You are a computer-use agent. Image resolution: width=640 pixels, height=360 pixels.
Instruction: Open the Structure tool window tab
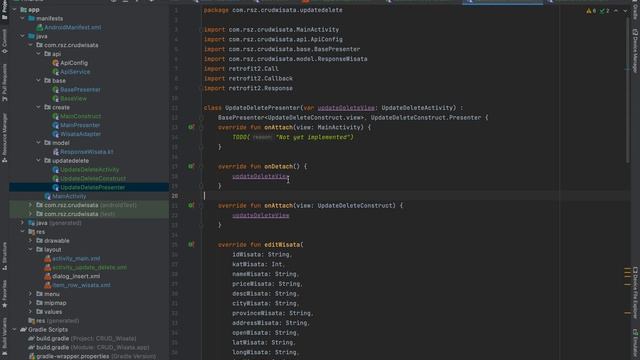click(x=4, y=256)
